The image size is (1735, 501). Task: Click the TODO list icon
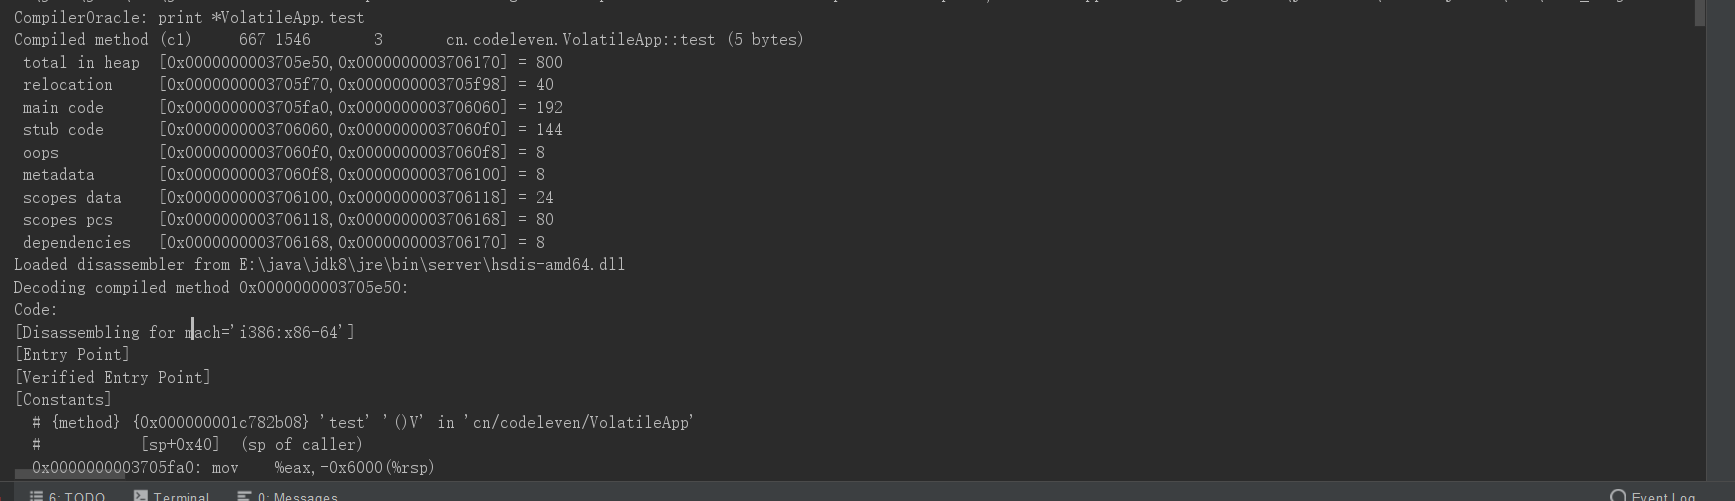click(x=36, y=496)
